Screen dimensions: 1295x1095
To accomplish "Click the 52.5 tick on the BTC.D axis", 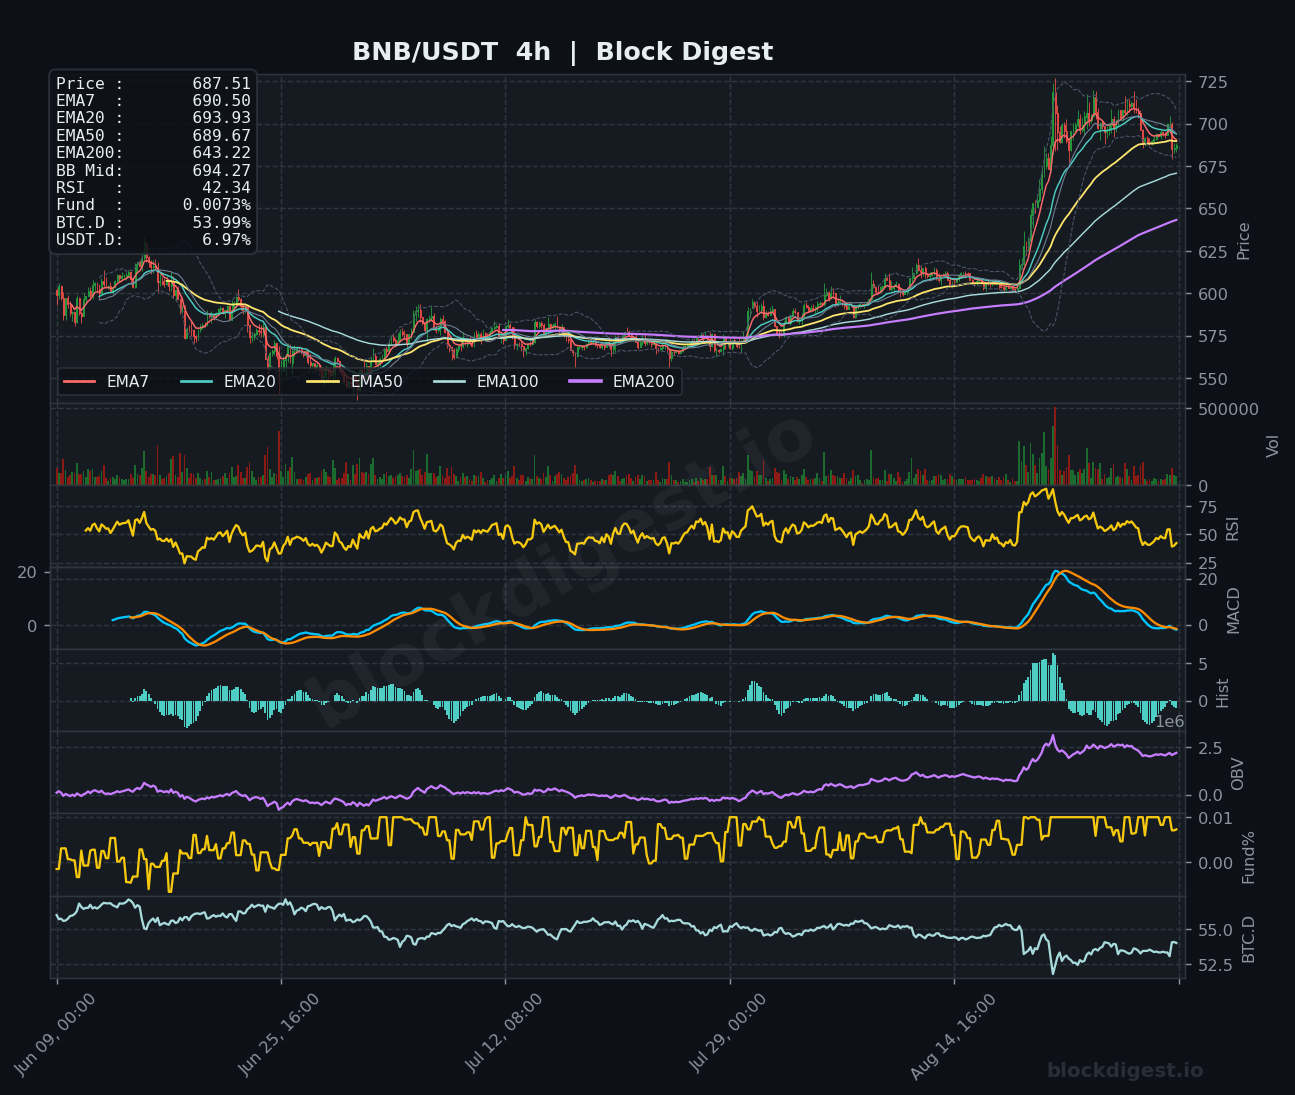I will 1214,966.
